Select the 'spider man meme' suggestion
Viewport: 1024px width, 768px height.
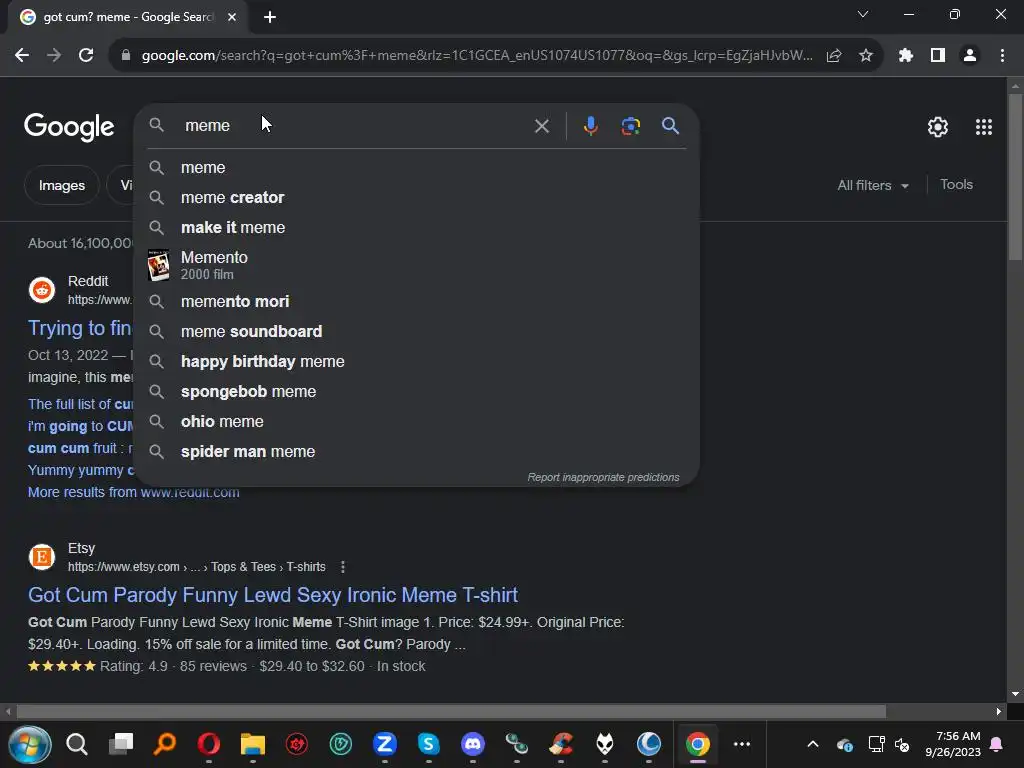click(x=417, y=452)
